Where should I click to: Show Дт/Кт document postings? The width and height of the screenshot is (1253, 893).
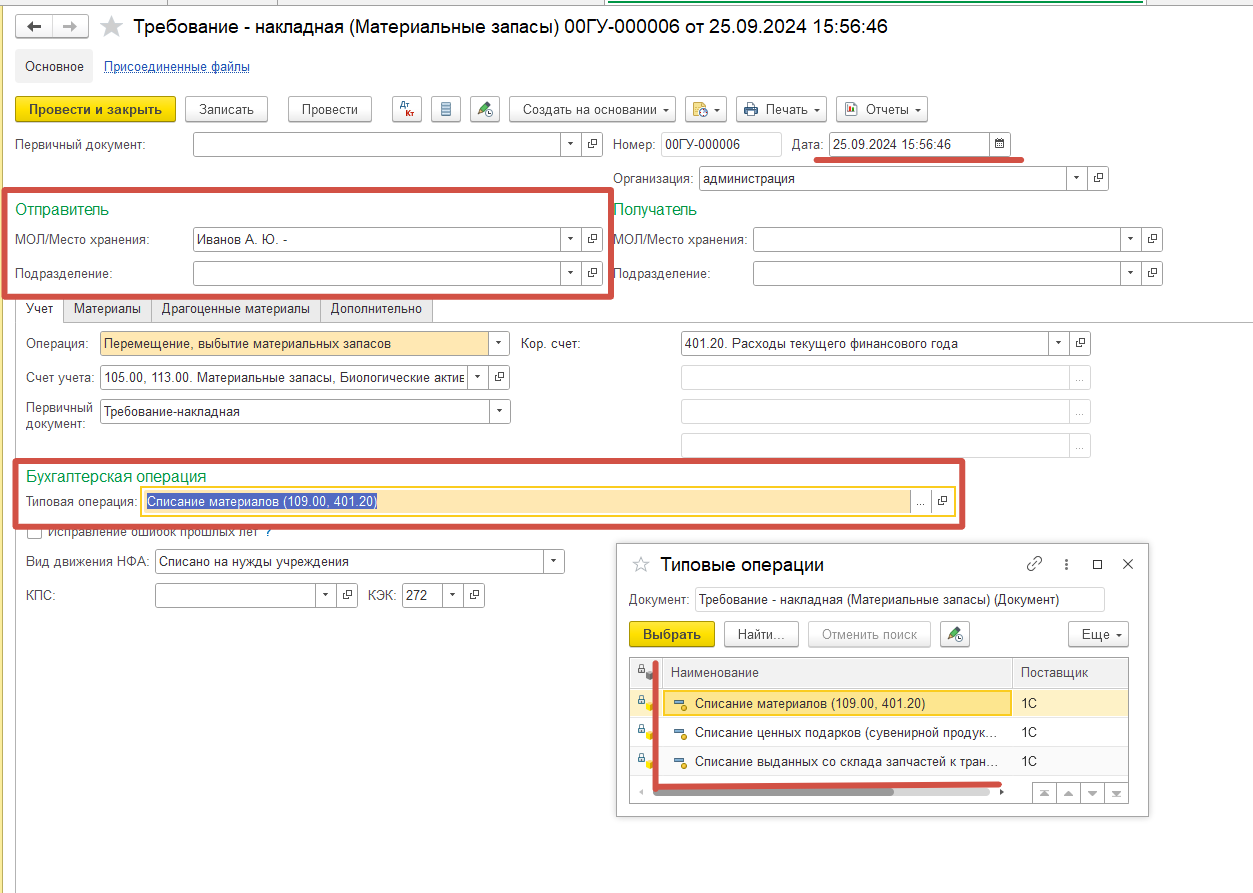click(x=406, y=109)
